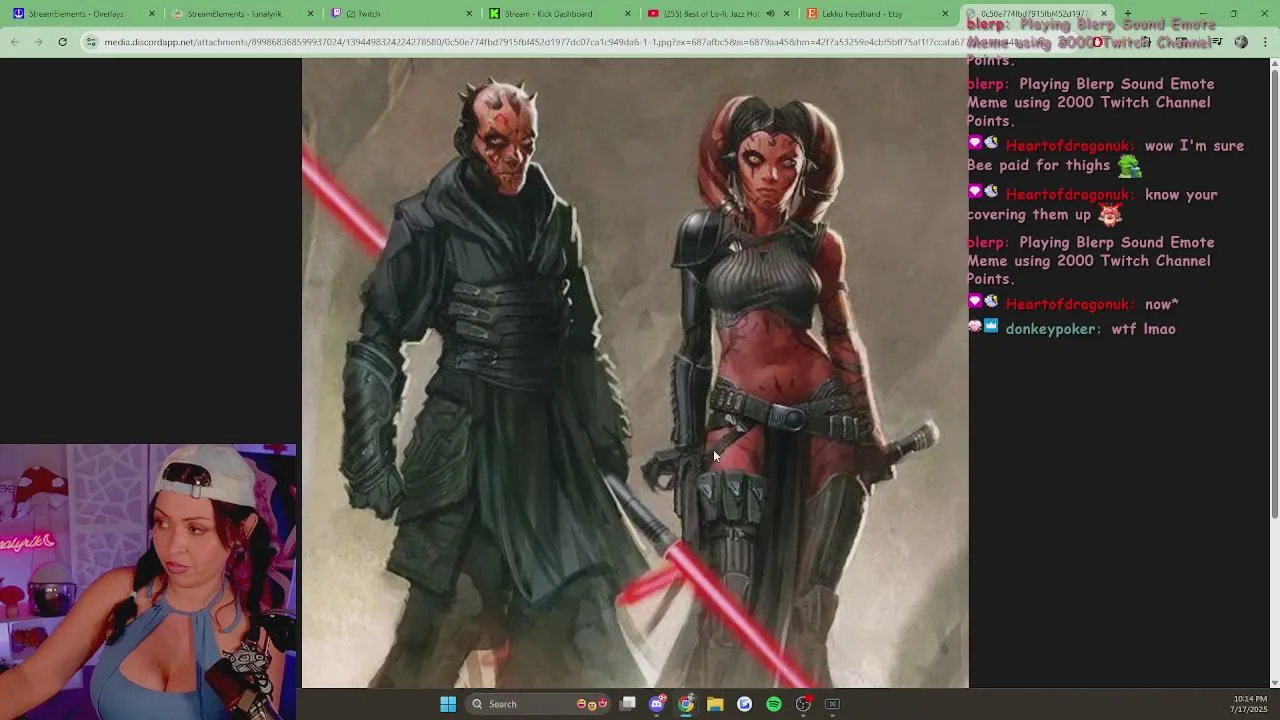Go forward to next page
This screenshot has width=1280, height=720.
[x=38, y=42]
